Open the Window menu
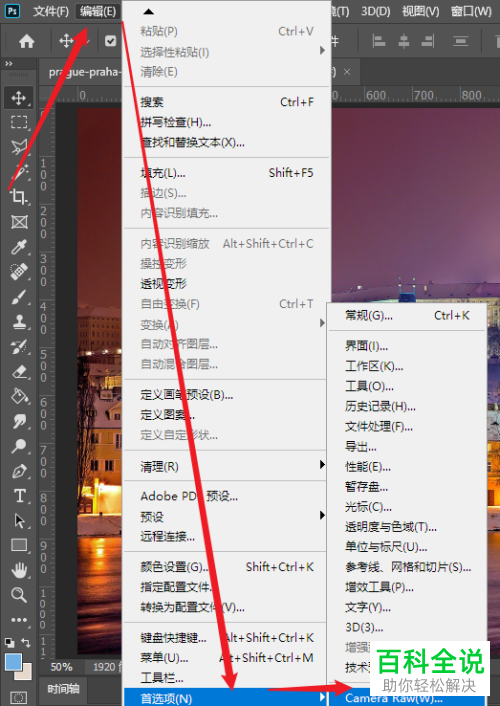500x706 pixels. pos(471,11)
